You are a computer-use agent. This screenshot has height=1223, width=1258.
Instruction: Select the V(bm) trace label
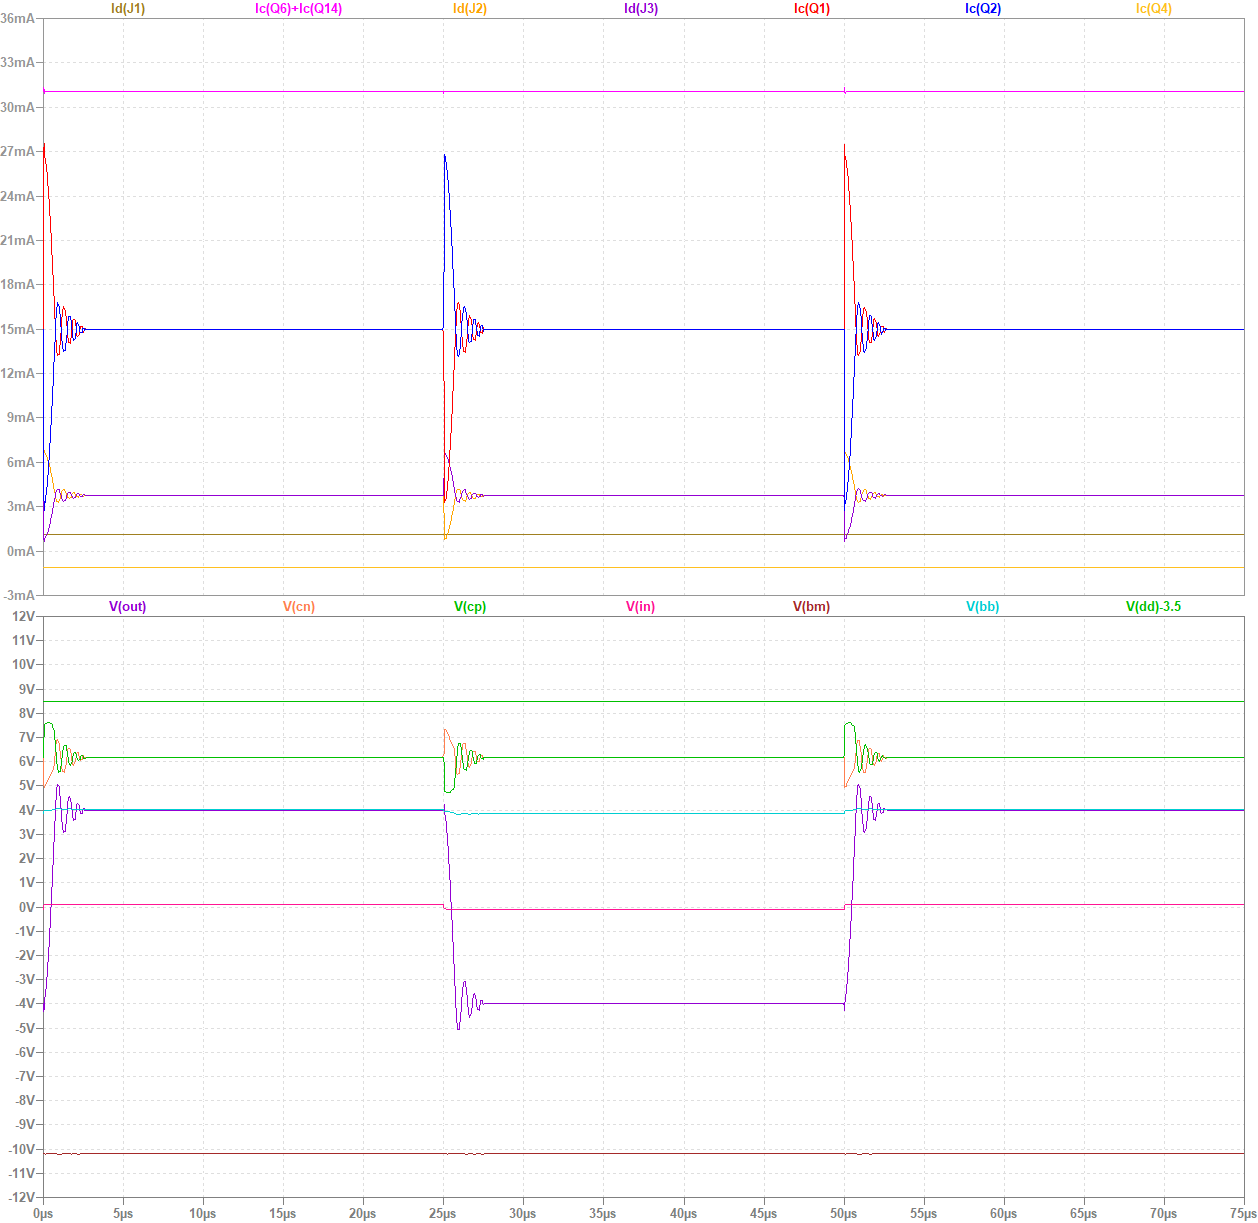point(812,607)
